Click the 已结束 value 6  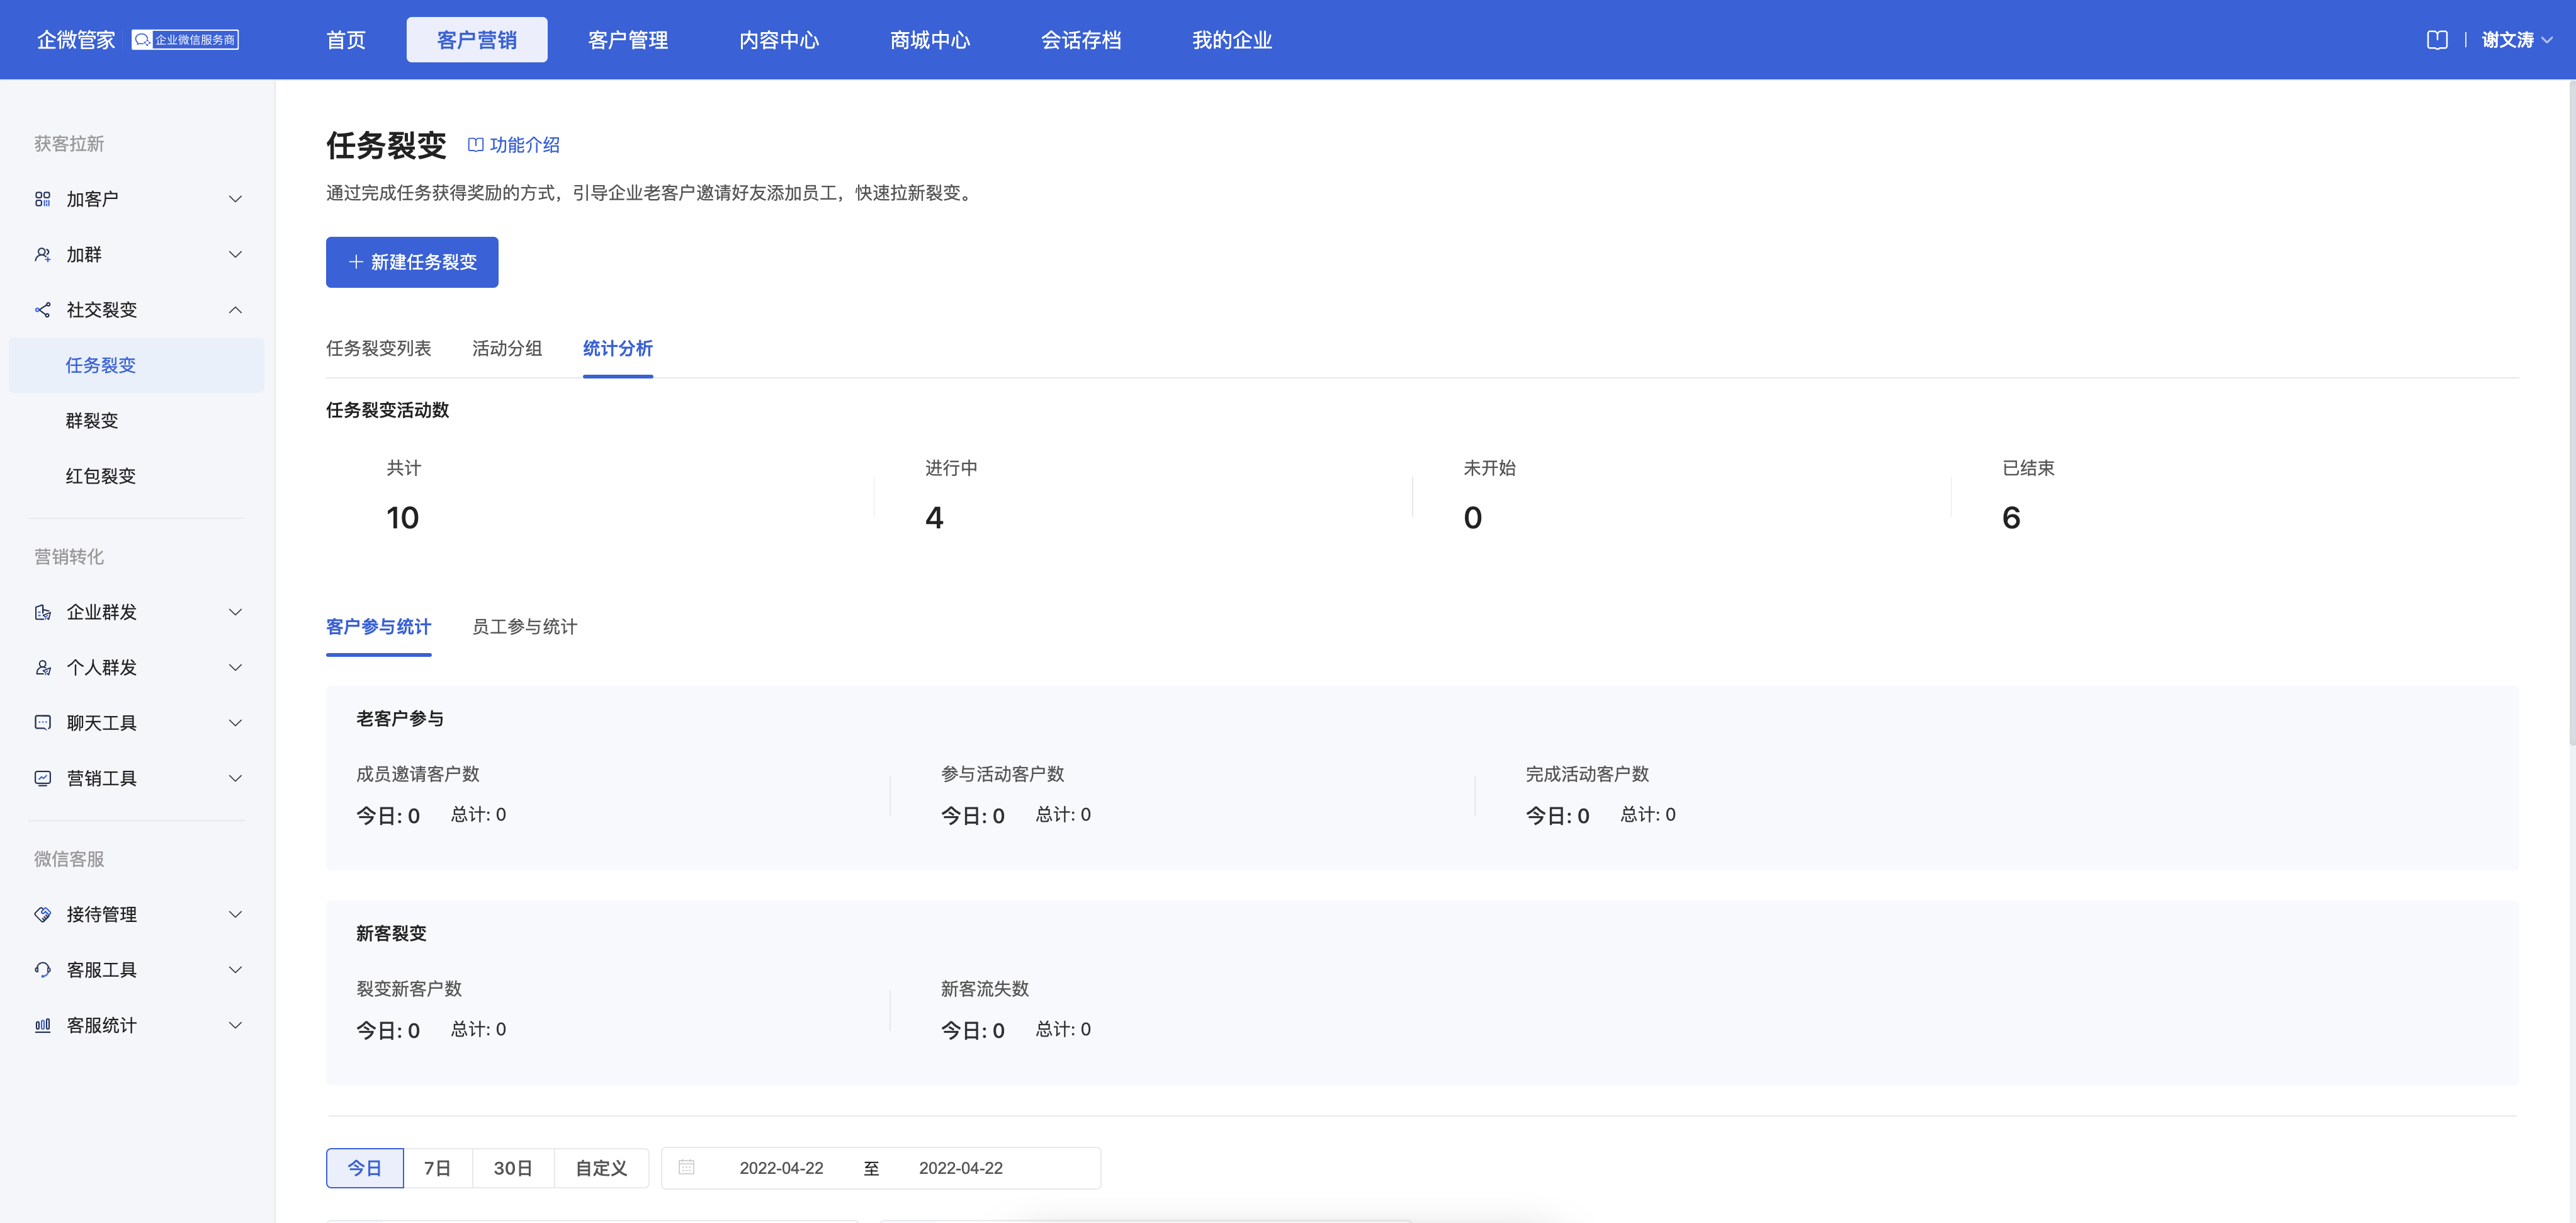pyautogui.click(x=2011, y=517)
